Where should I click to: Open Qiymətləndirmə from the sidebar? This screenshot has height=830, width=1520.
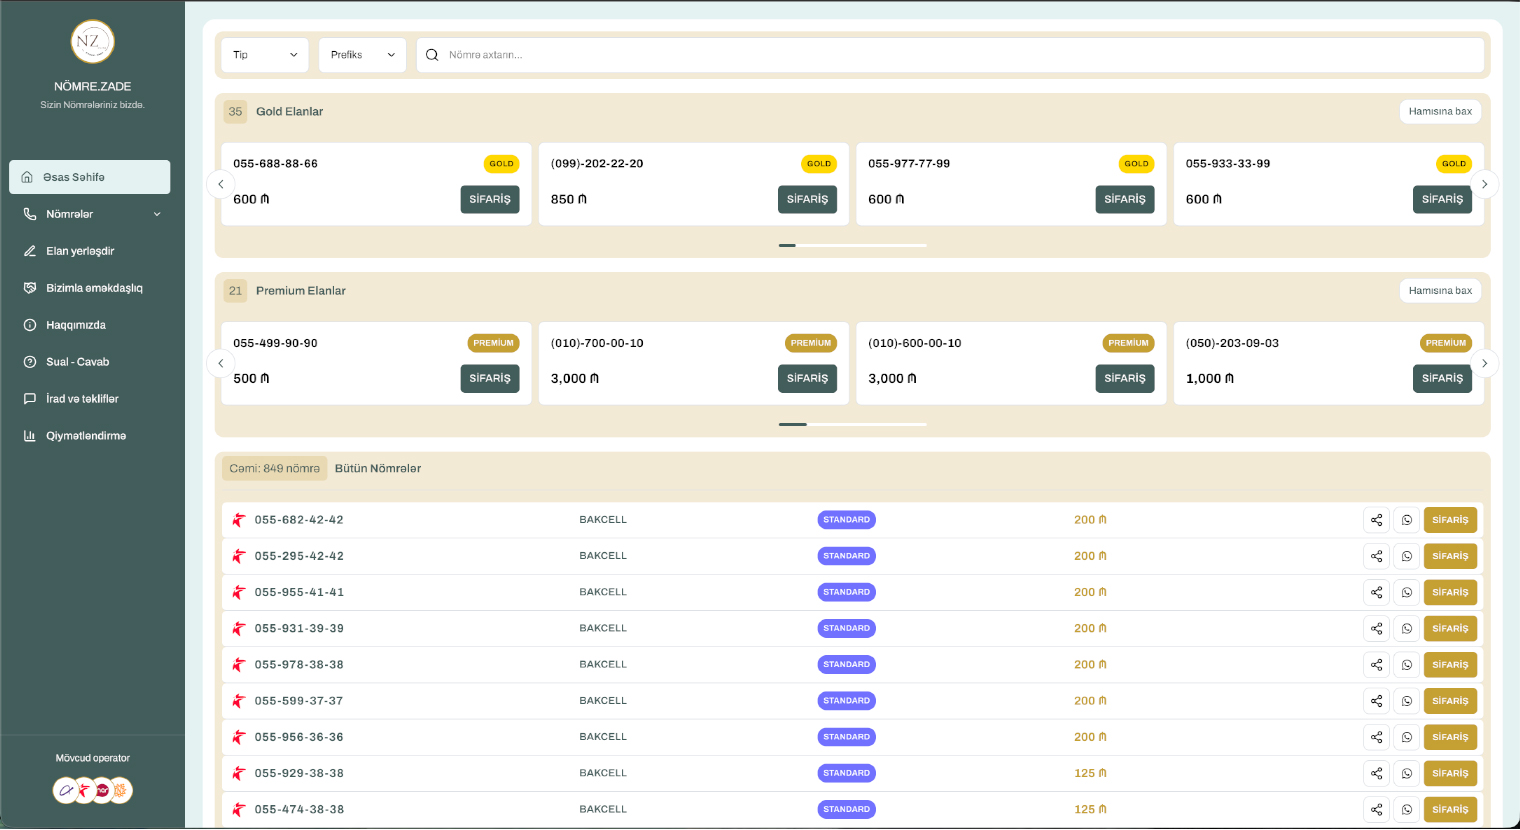point(85,436)
